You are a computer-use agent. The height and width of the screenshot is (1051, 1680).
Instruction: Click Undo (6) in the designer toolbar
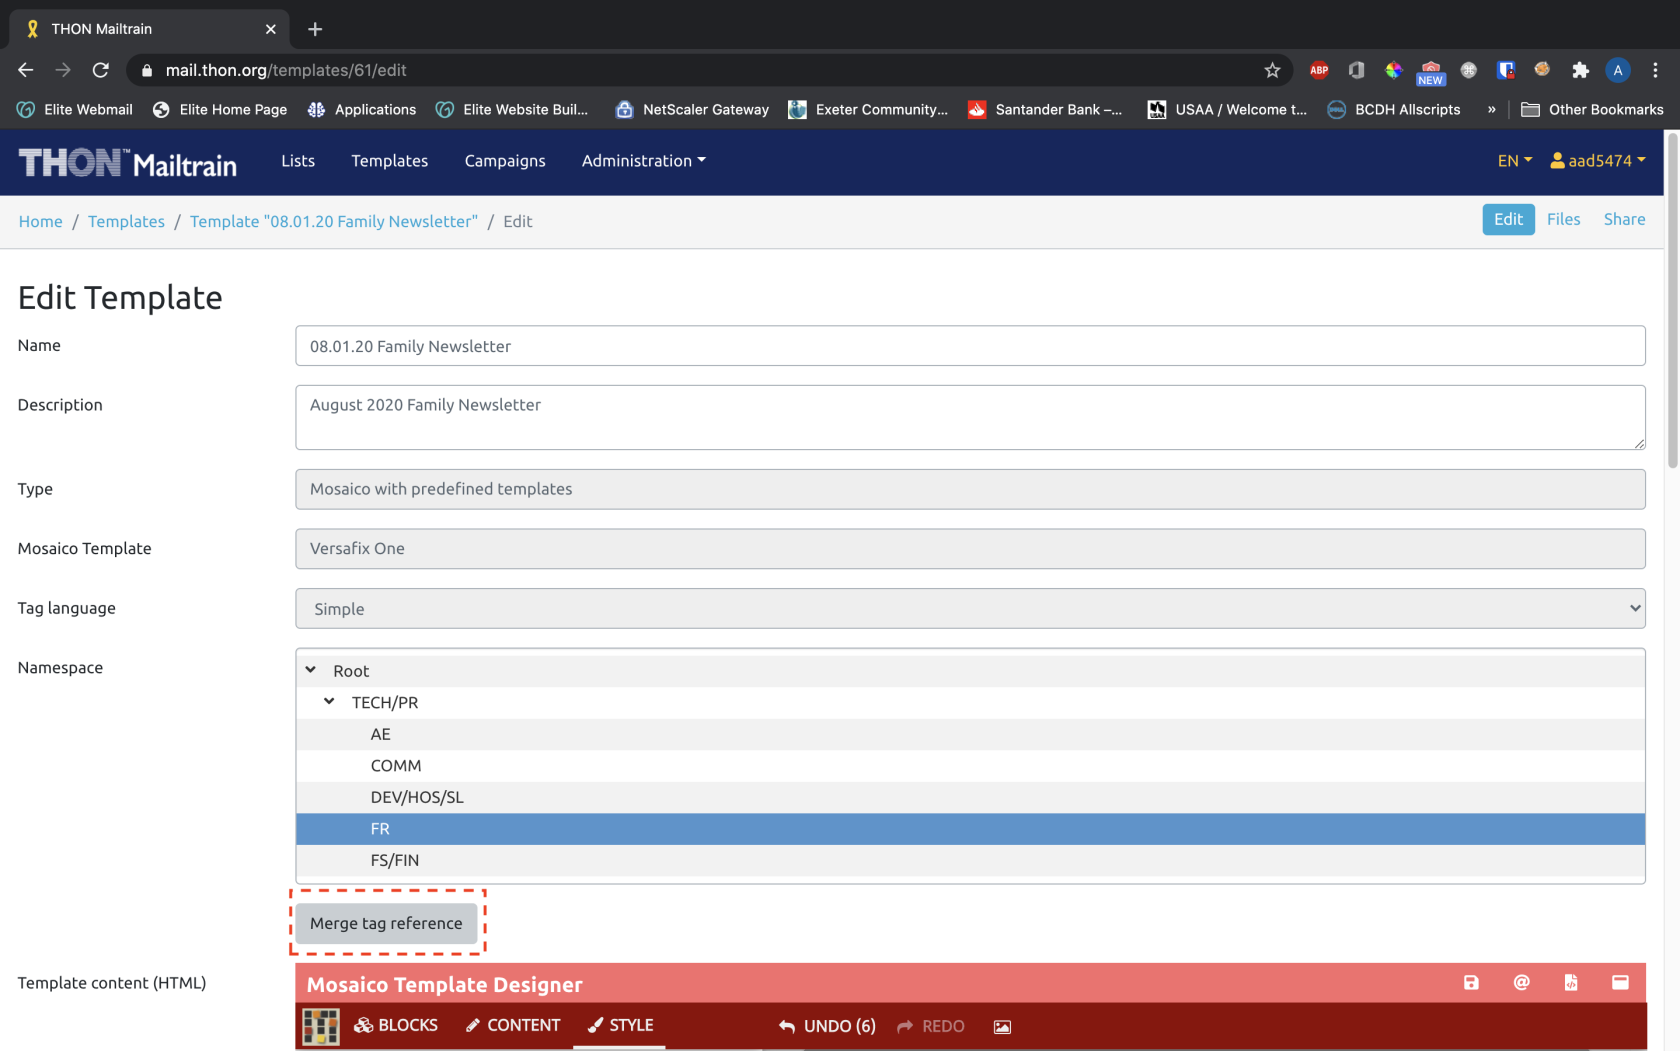[827, 1026]
